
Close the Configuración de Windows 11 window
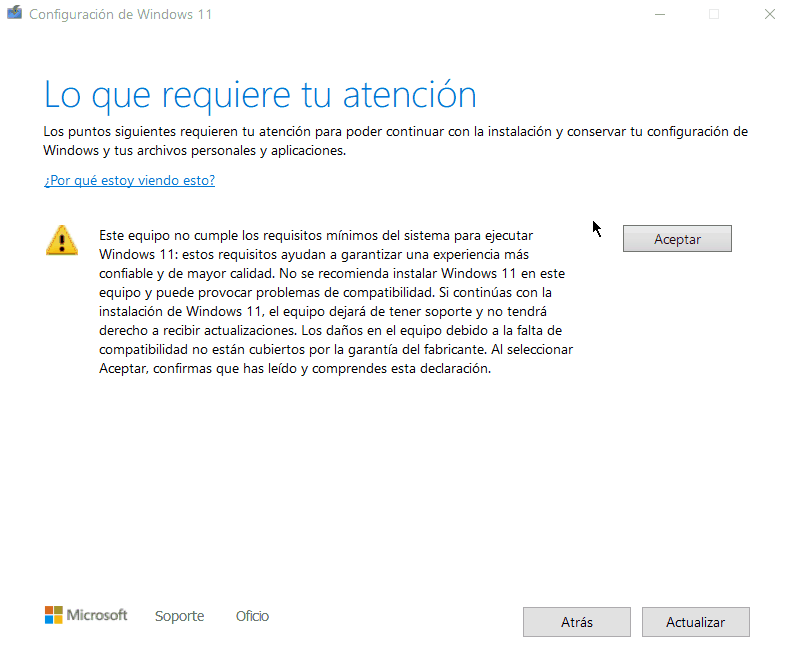point(769,14)
